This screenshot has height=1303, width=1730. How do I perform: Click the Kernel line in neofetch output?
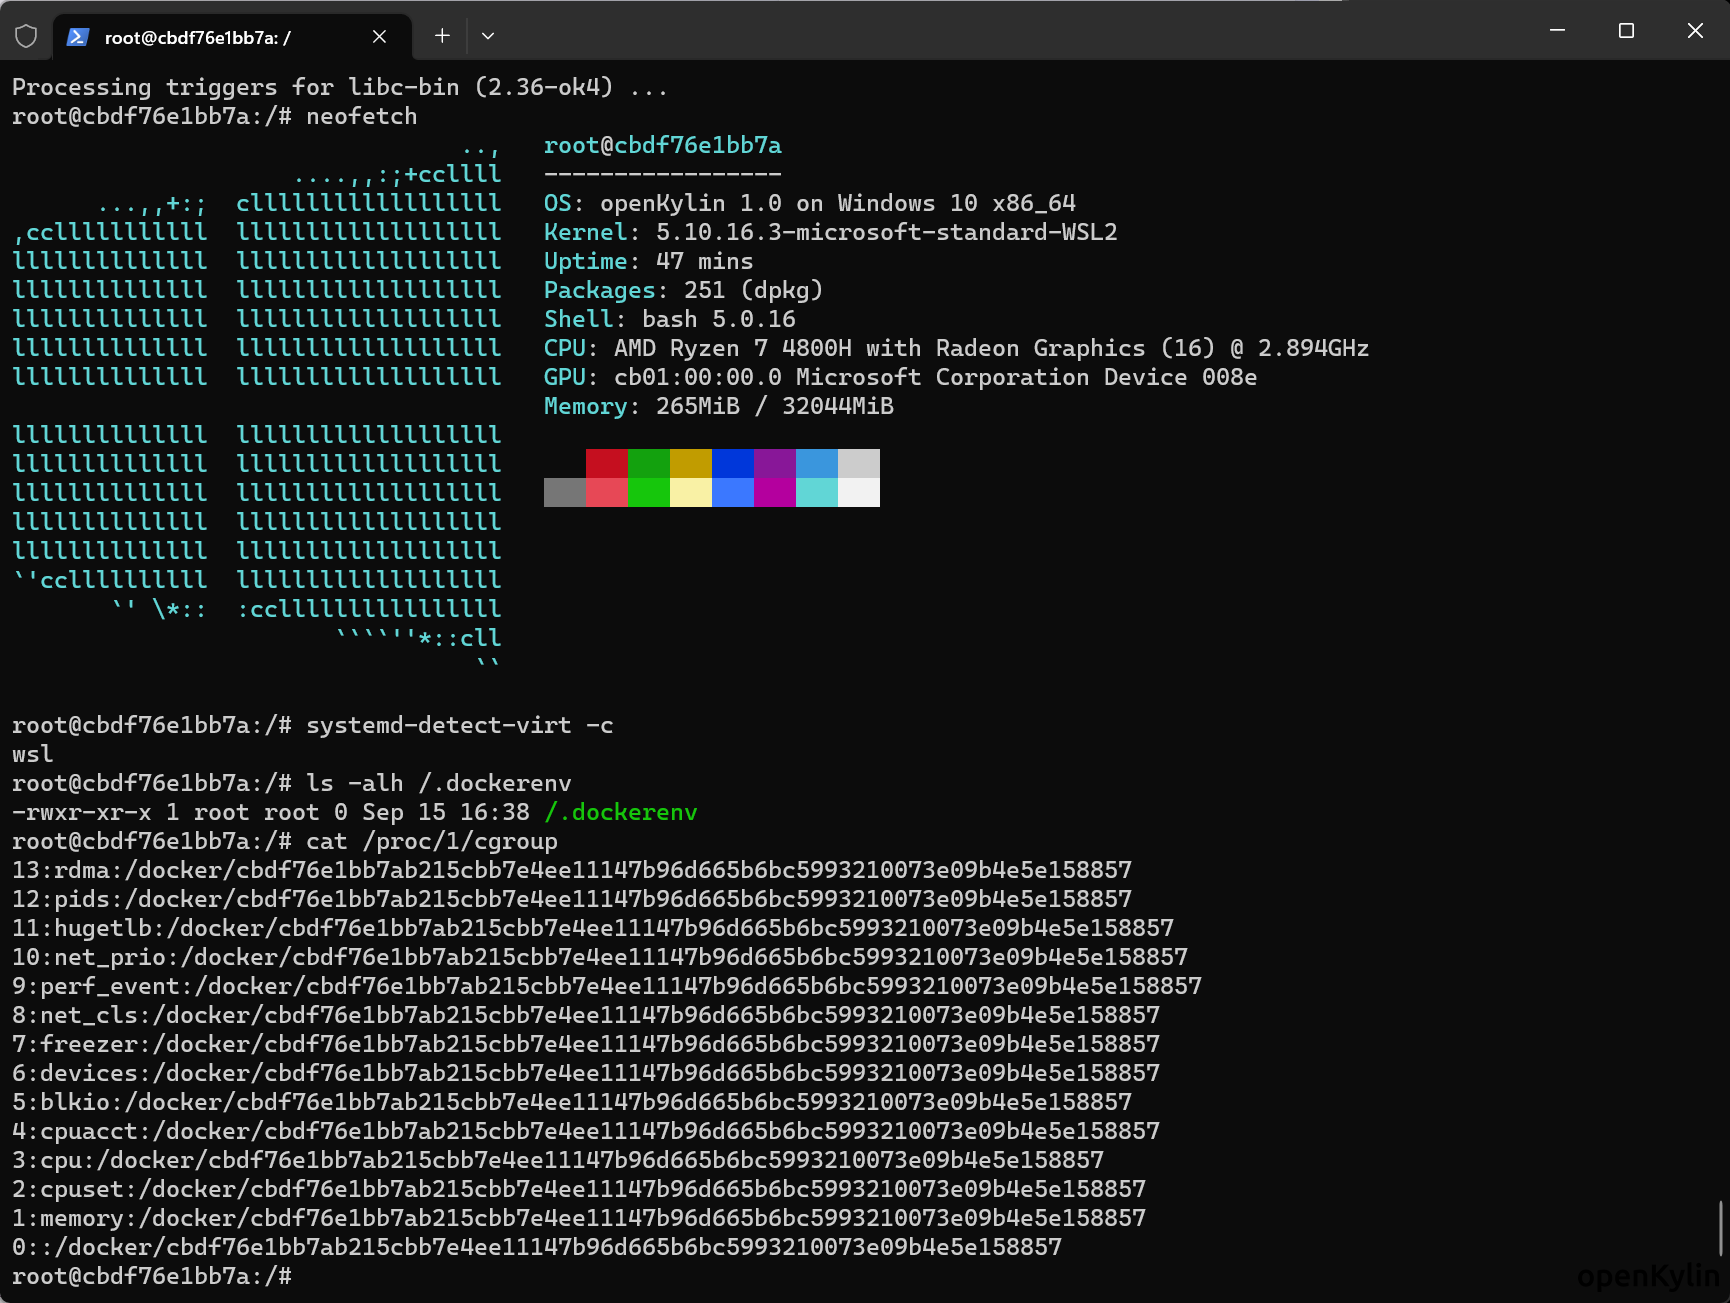[829, 233]
